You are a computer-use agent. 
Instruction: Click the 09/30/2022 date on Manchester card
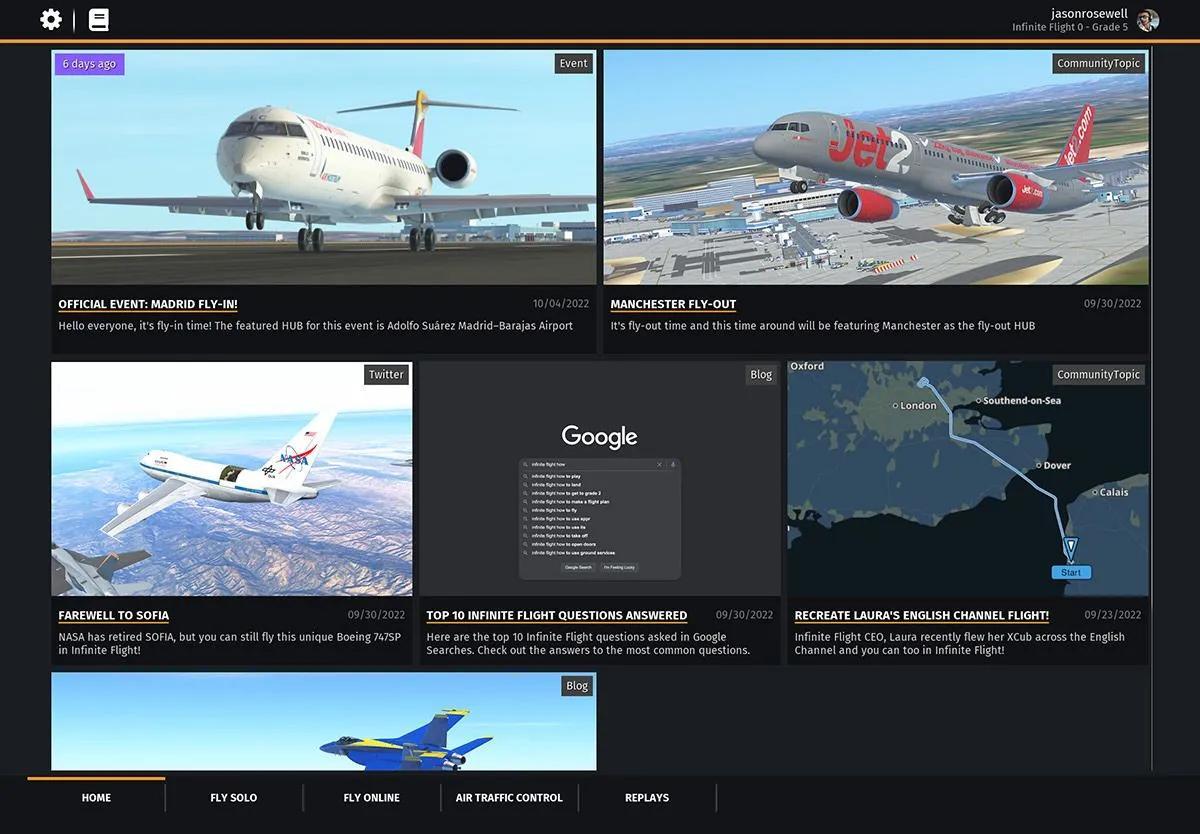pyautogui.click(x=1113, y=304)
